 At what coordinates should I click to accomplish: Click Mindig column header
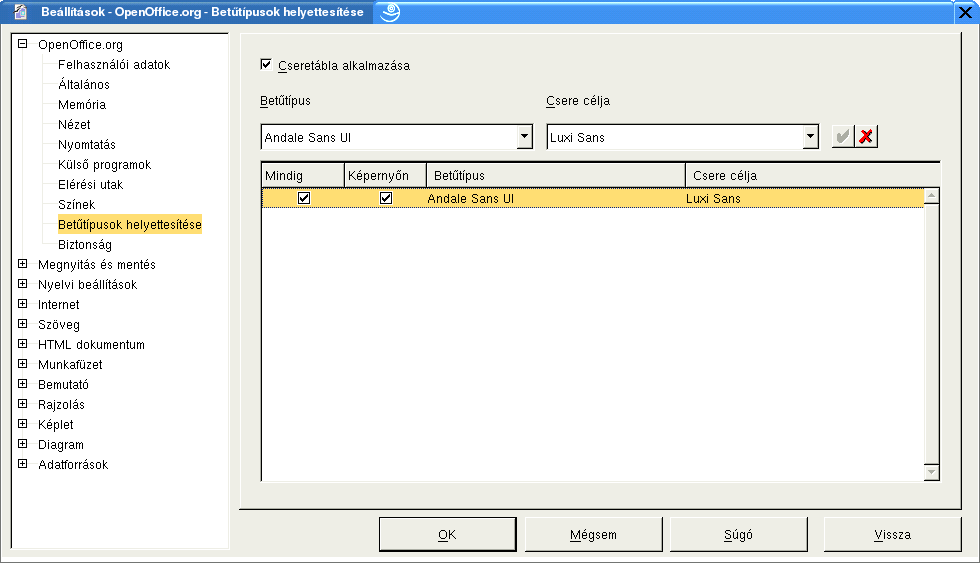tap(302, 176)
